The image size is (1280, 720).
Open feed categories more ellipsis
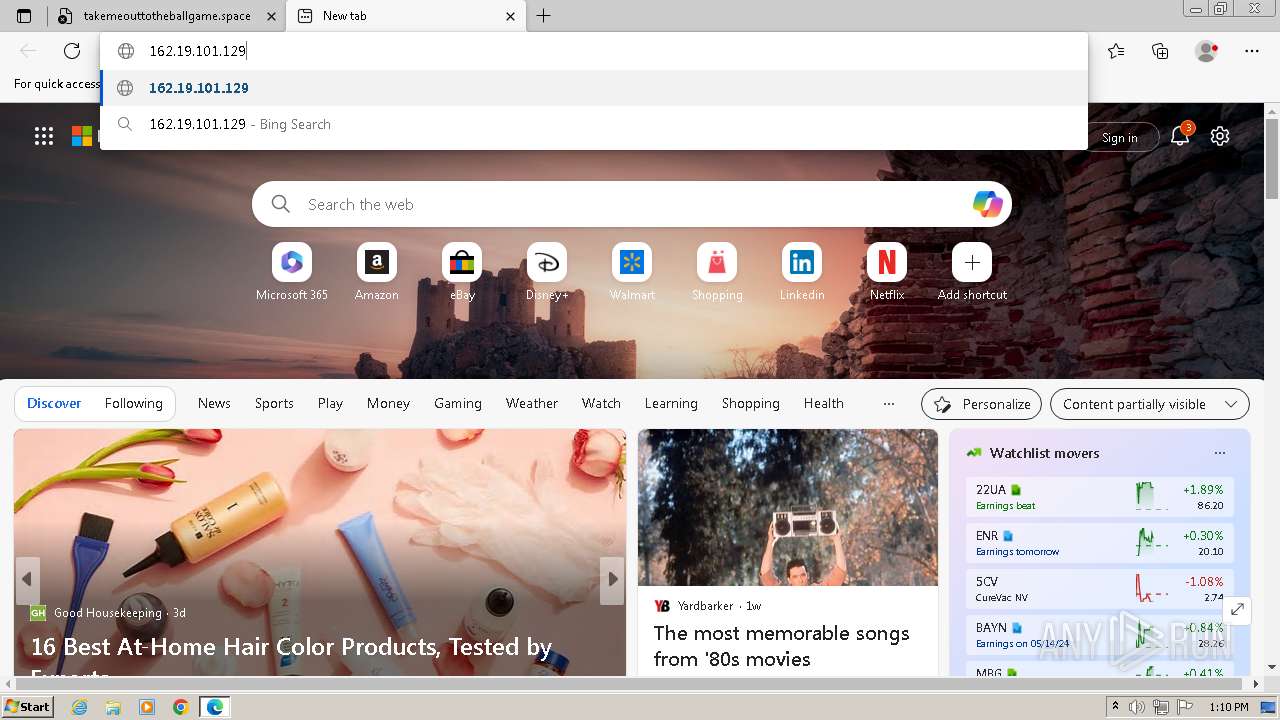coord(889,404)
